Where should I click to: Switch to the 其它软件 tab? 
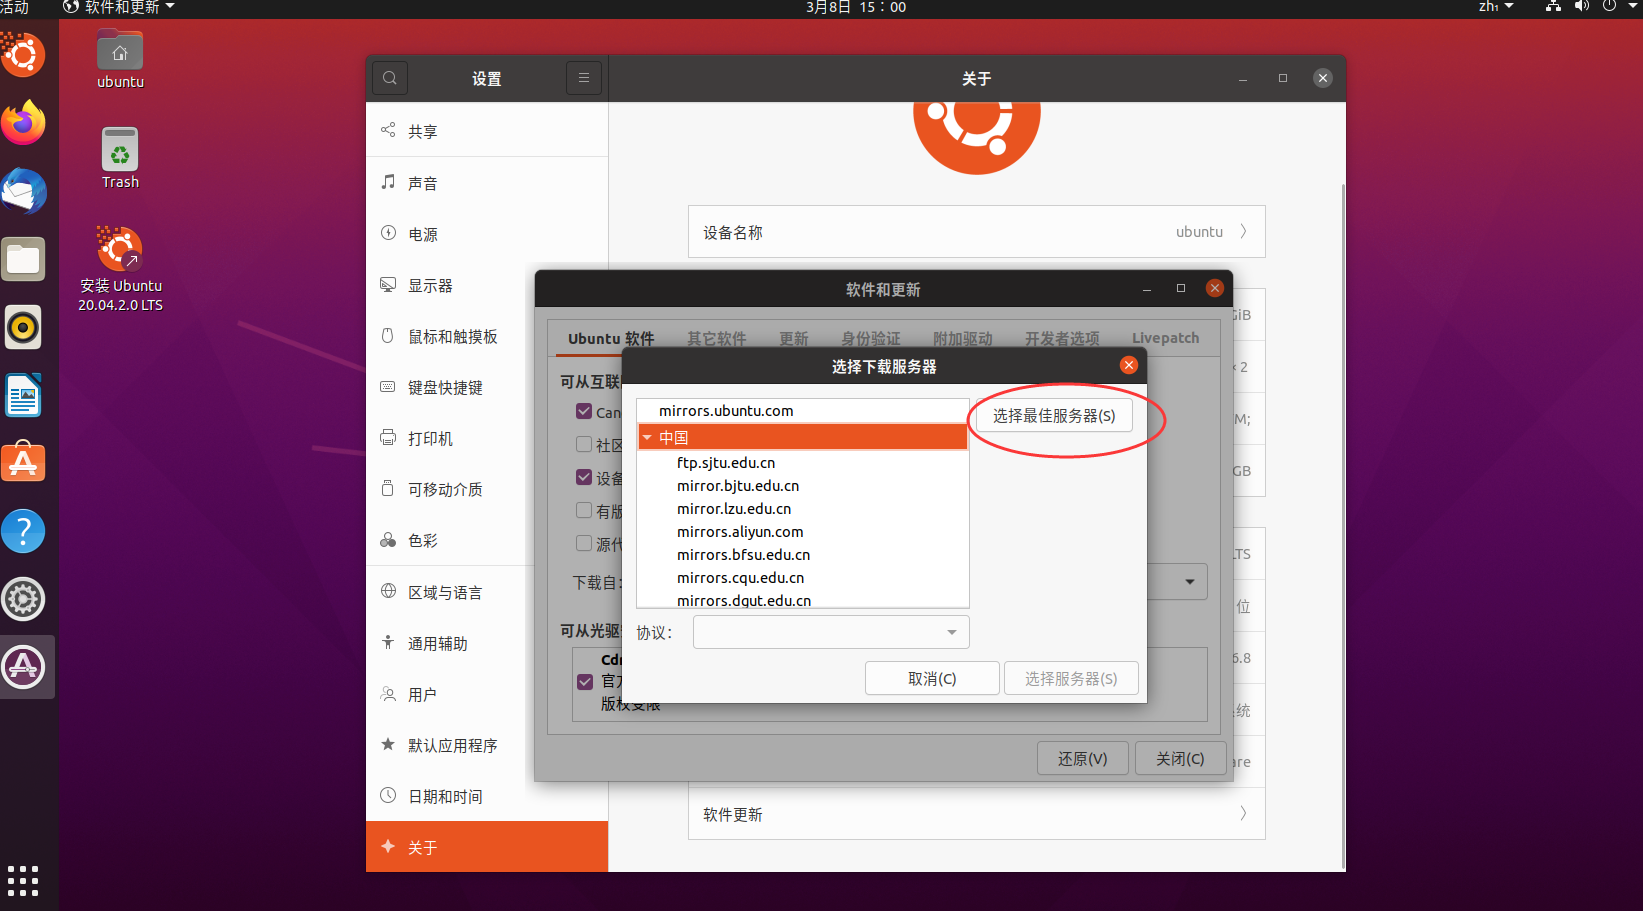[x=717, y=338]
